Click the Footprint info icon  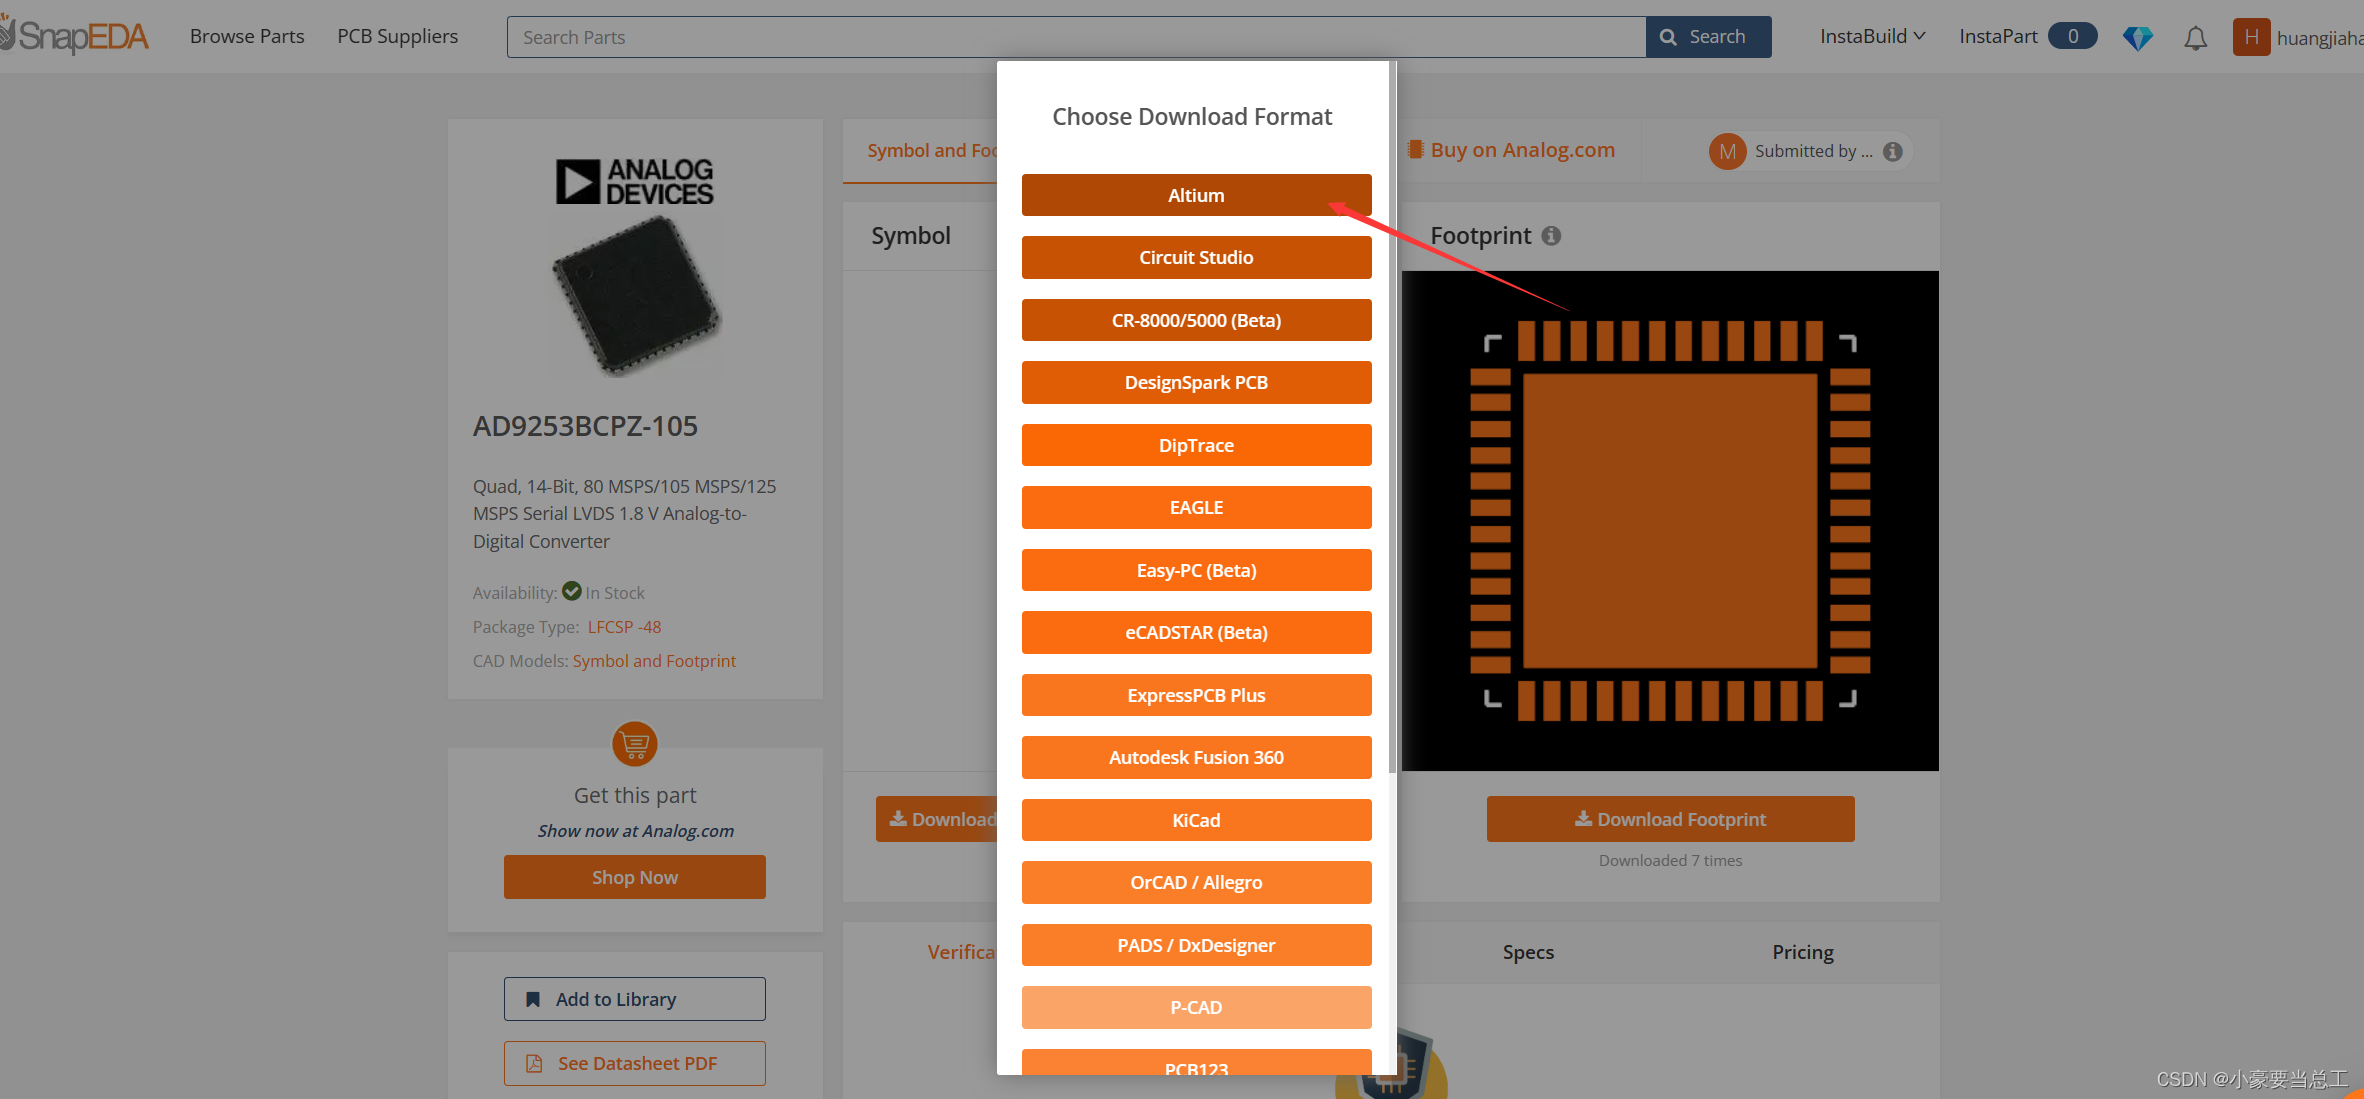(x=1551, y=236)
